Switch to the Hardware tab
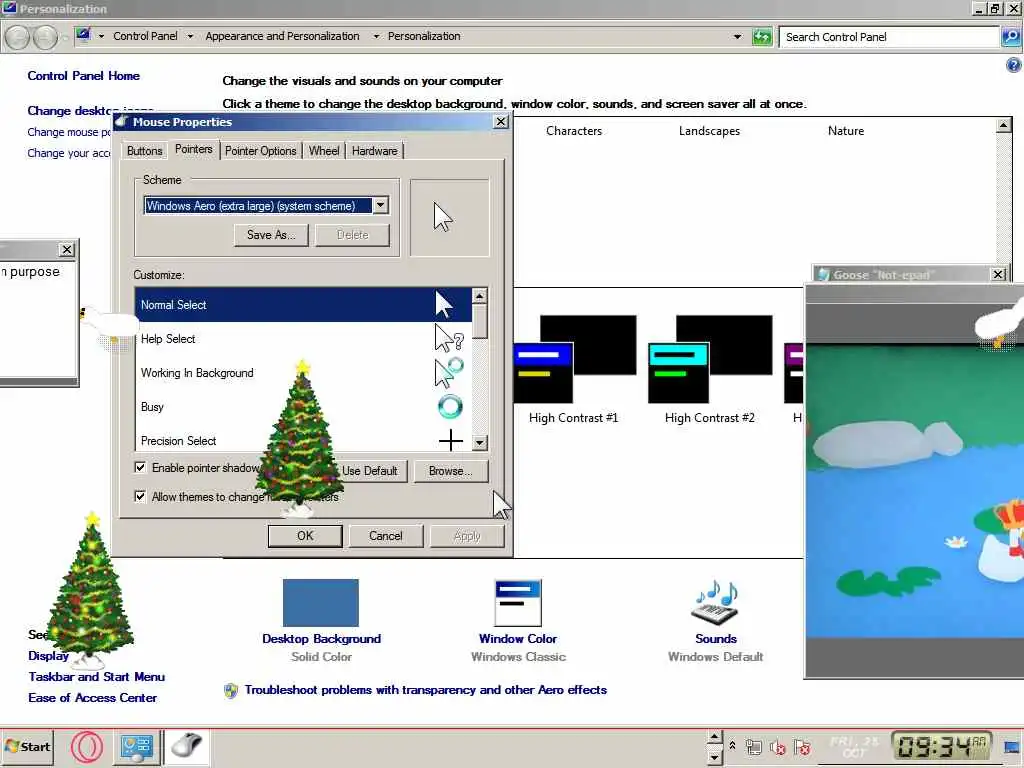Viewport: 1024px width, 768px height. point(374,151)
